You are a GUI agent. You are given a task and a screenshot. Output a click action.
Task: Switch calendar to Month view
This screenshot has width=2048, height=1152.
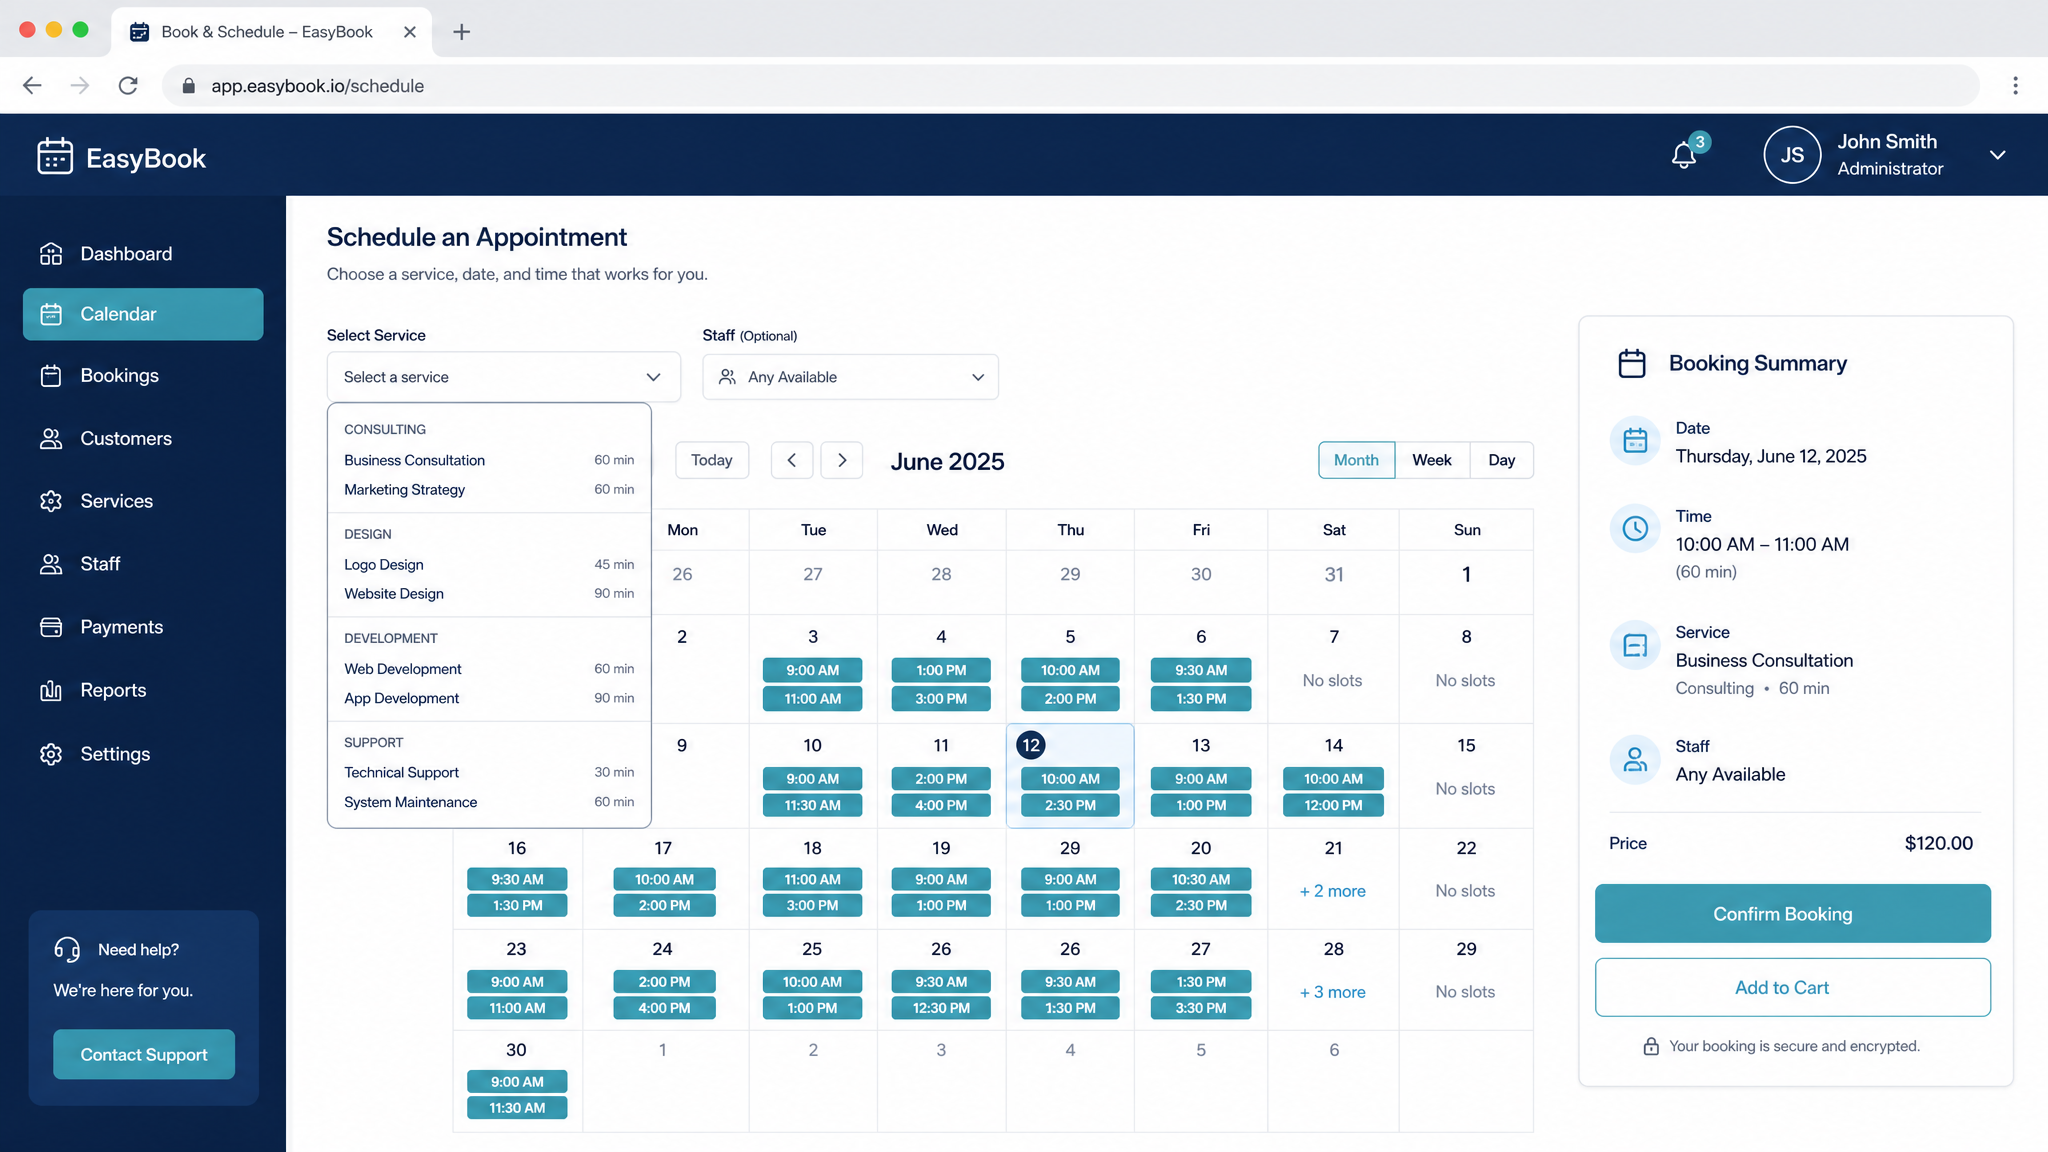coord(1356,460)
